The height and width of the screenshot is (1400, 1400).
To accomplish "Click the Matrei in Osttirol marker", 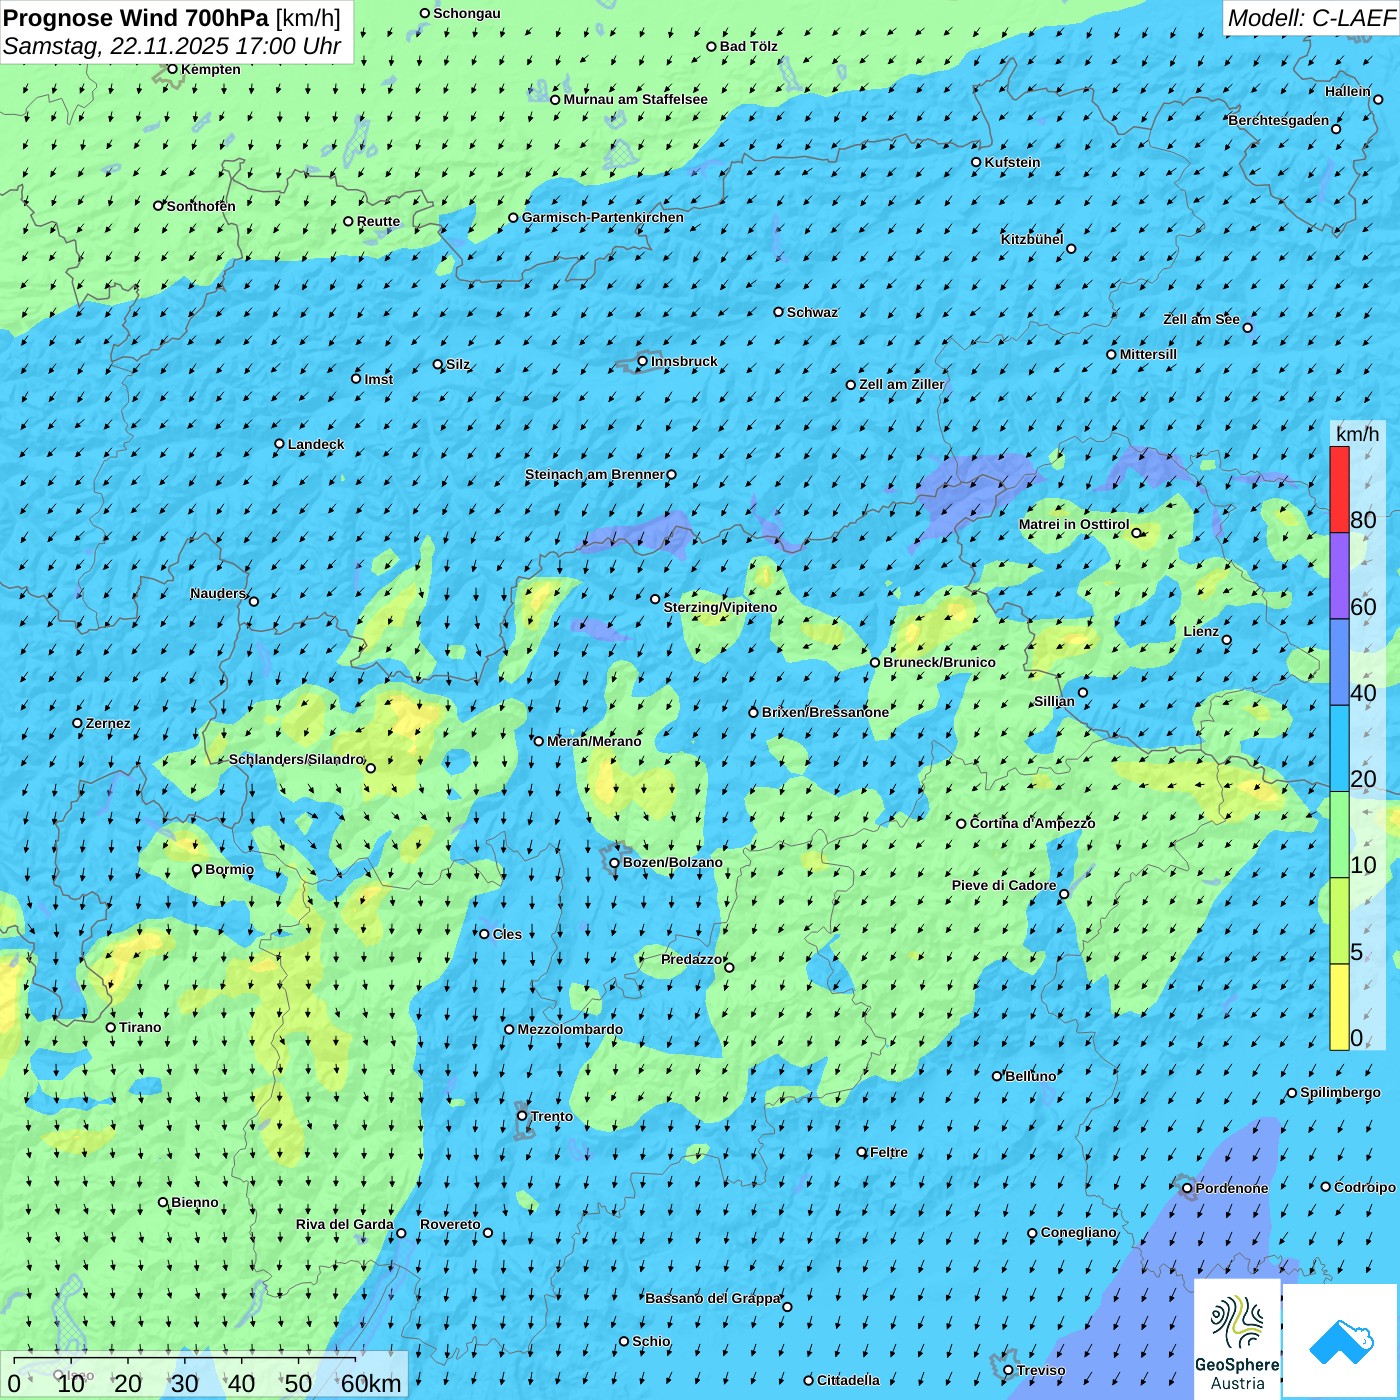I will (x=1136, y=533).
